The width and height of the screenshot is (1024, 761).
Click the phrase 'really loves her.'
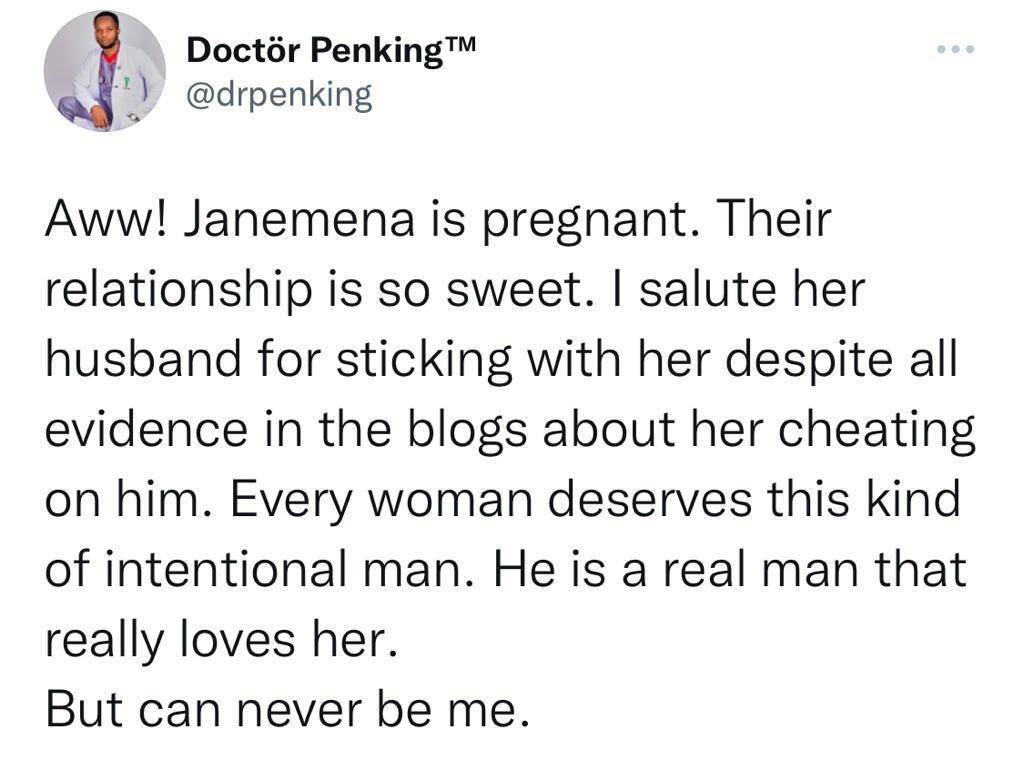[221, 641]
